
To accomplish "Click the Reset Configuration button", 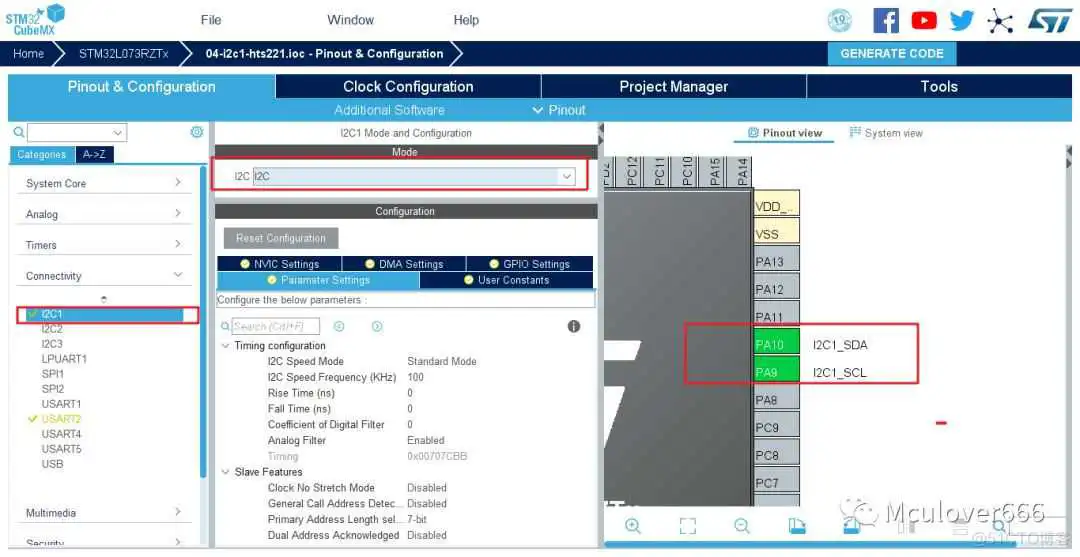I will pyautogui.click(x=281, y=238).
